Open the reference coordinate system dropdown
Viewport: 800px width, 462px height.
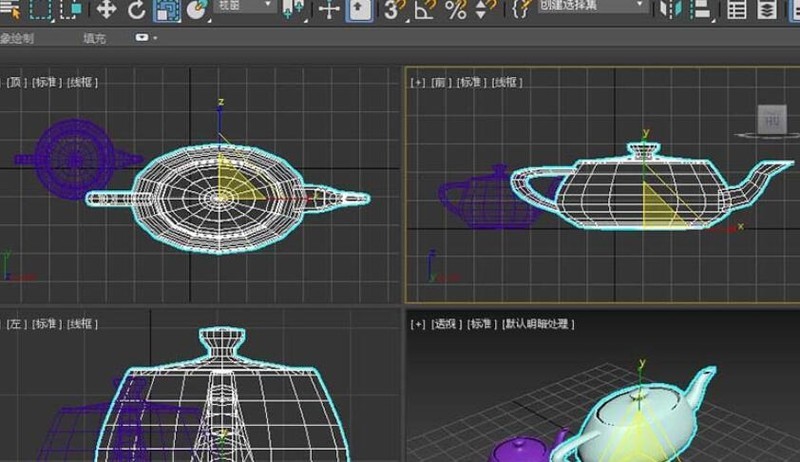tap(245, 6)
